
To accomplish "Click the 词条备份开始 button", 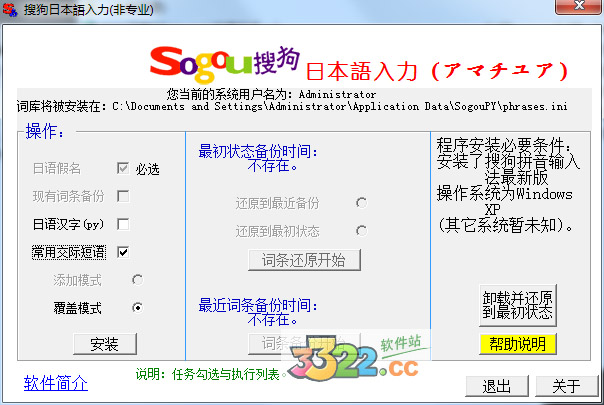I will pos(304,343).
